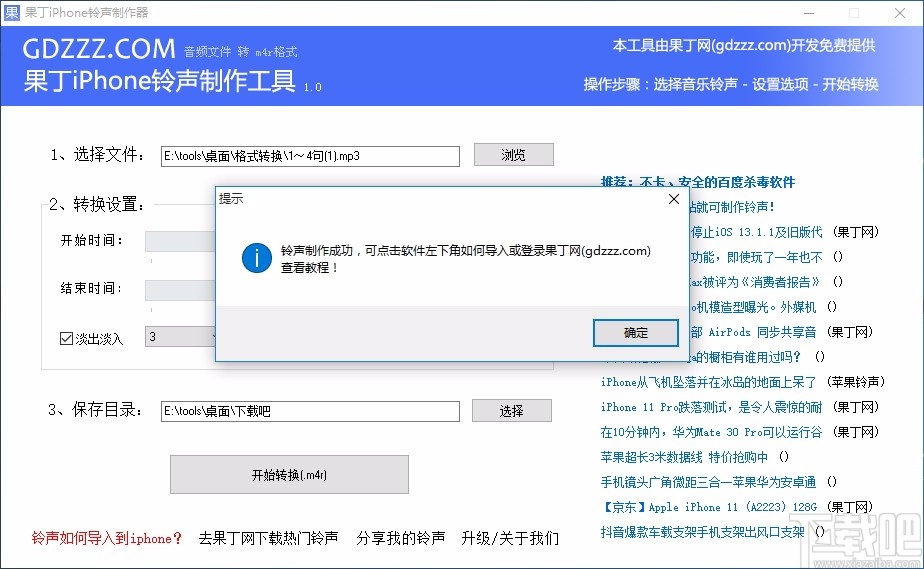Start conversion with 开始转换(.m4r) button
924x569 pixels.
pos(289,474)
